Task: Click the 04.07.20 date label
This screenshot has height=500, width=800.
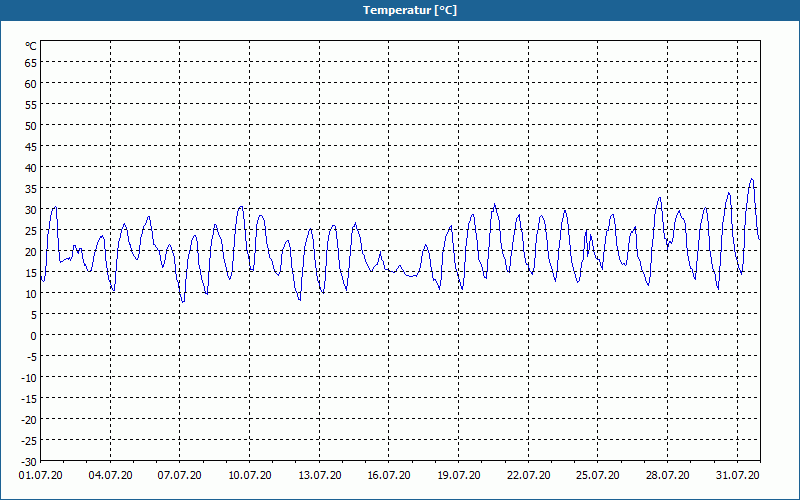Action: [x=110, y=476]
